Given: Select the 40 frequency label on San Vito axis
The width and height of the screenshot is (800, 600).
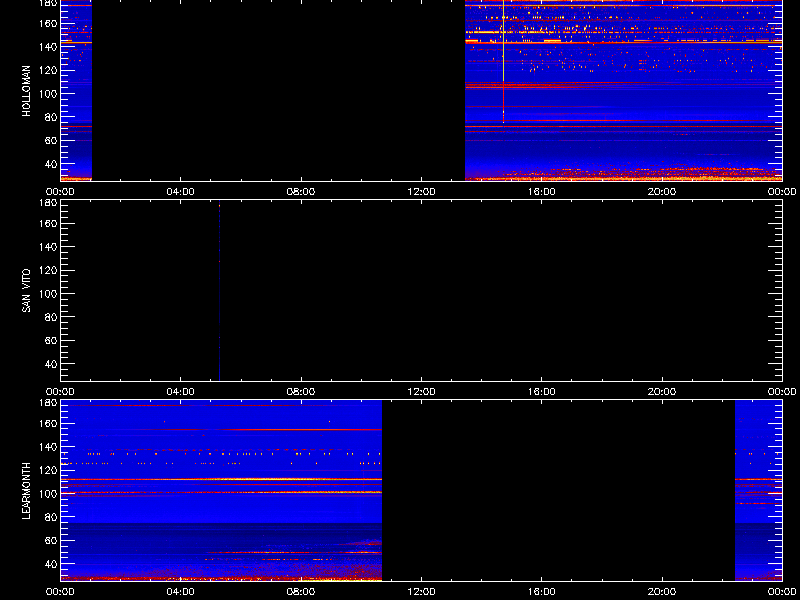Looking at the screenshot, I should click(51, 364).
